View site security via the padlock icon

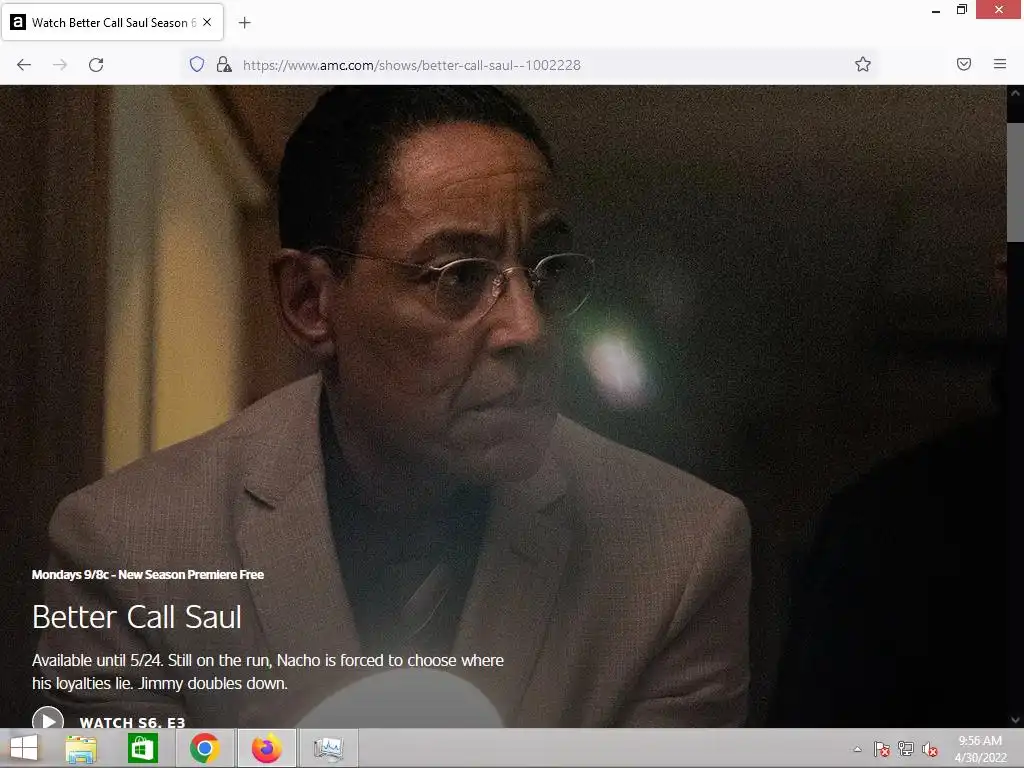pyautogui.click(x=224, y=64)
